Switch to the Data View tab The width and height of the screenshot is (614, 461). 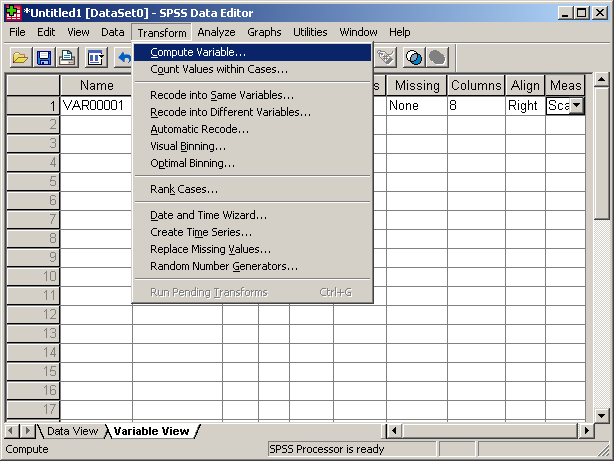72,431
